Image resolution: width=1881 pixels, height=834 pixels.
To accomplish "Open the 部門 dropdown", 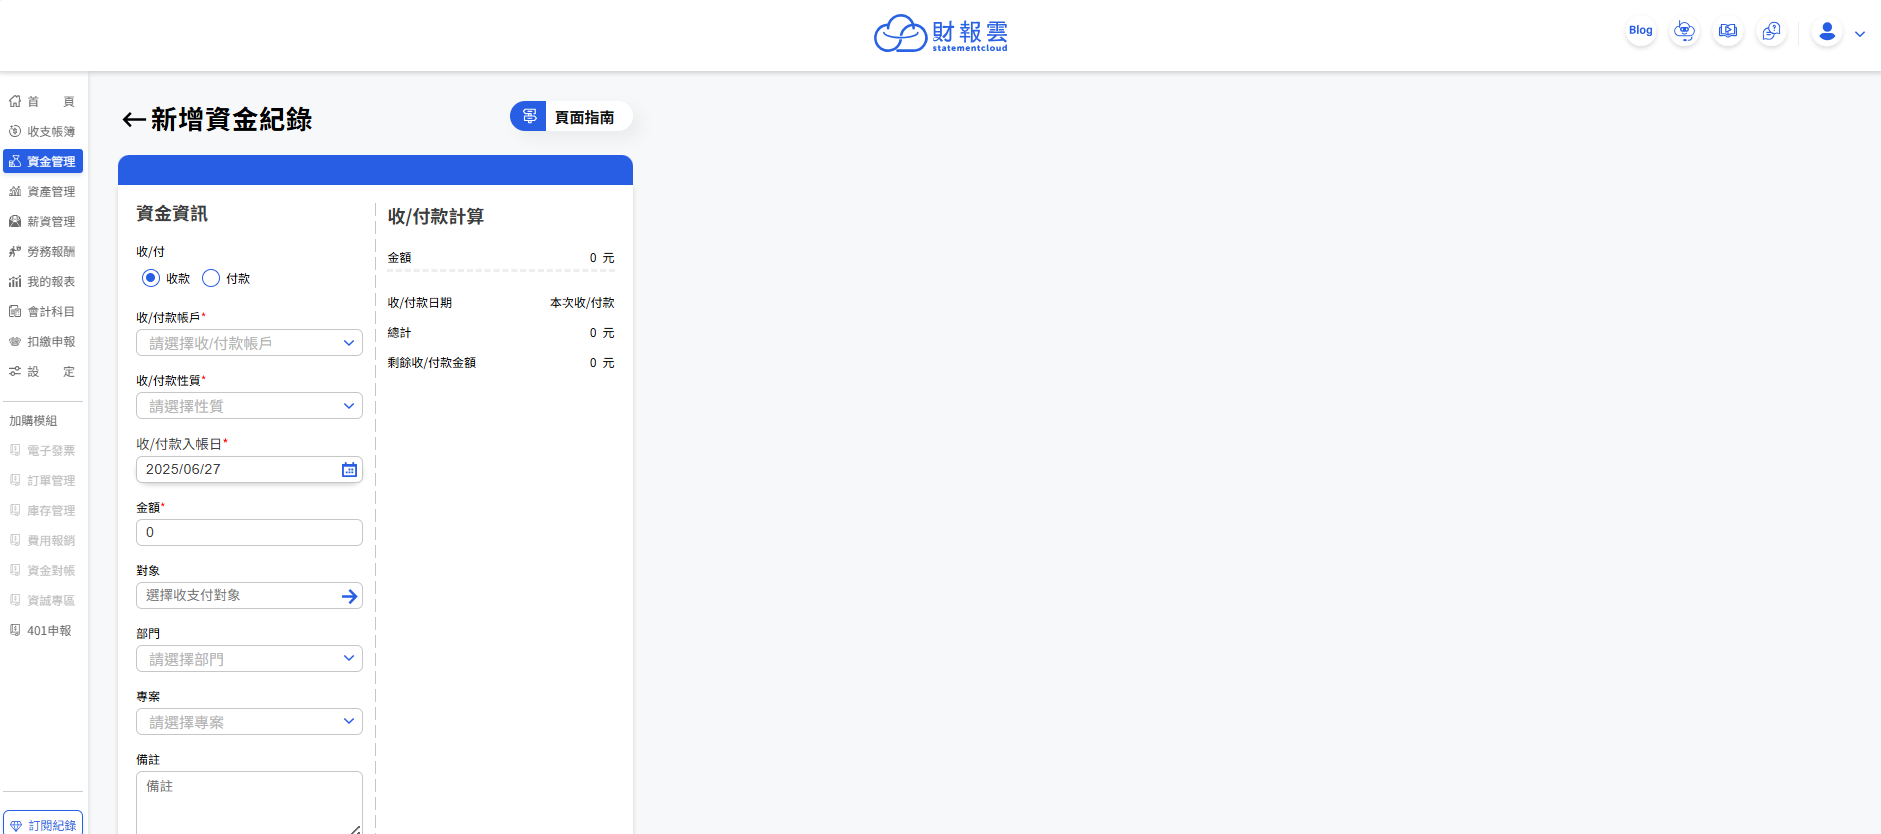I will (249, 659).
